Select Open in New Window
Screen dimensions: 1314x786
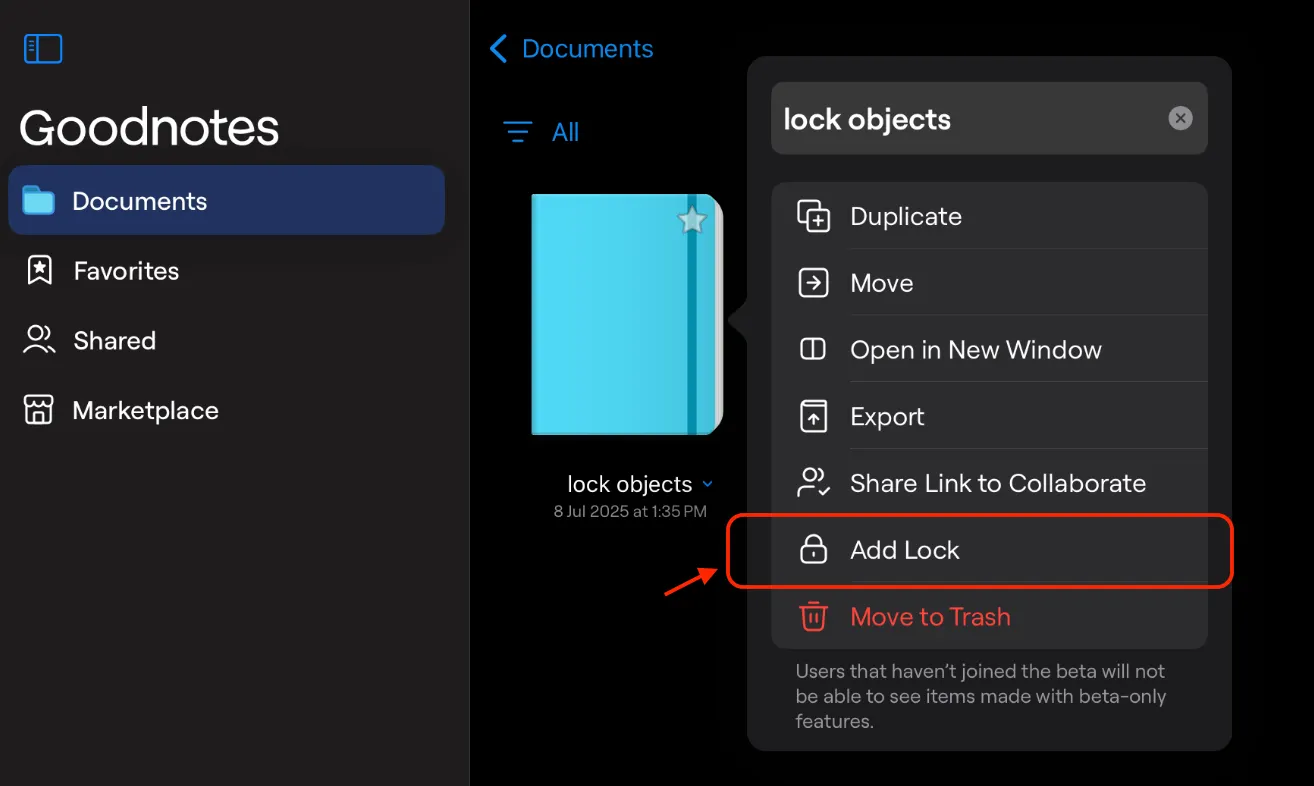pyautogui.click(x=990, y=350)
